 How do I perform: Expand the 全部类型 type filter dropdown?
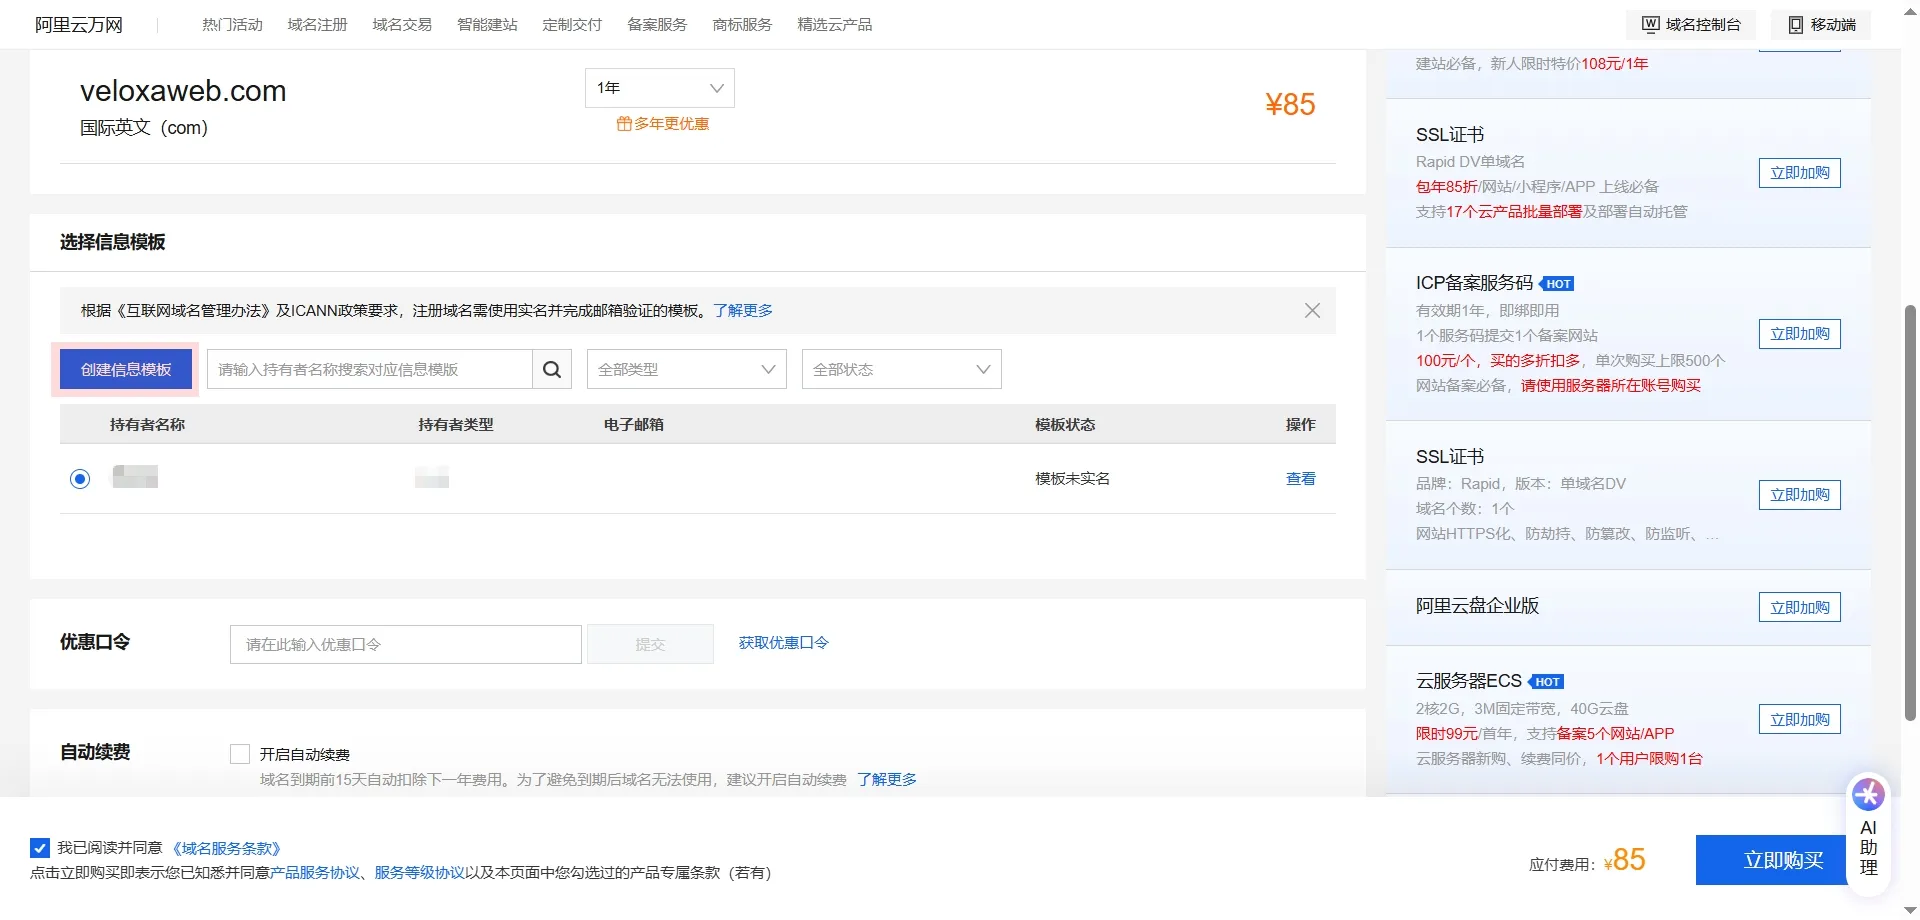pyautogui.click(x=685, y=369)
